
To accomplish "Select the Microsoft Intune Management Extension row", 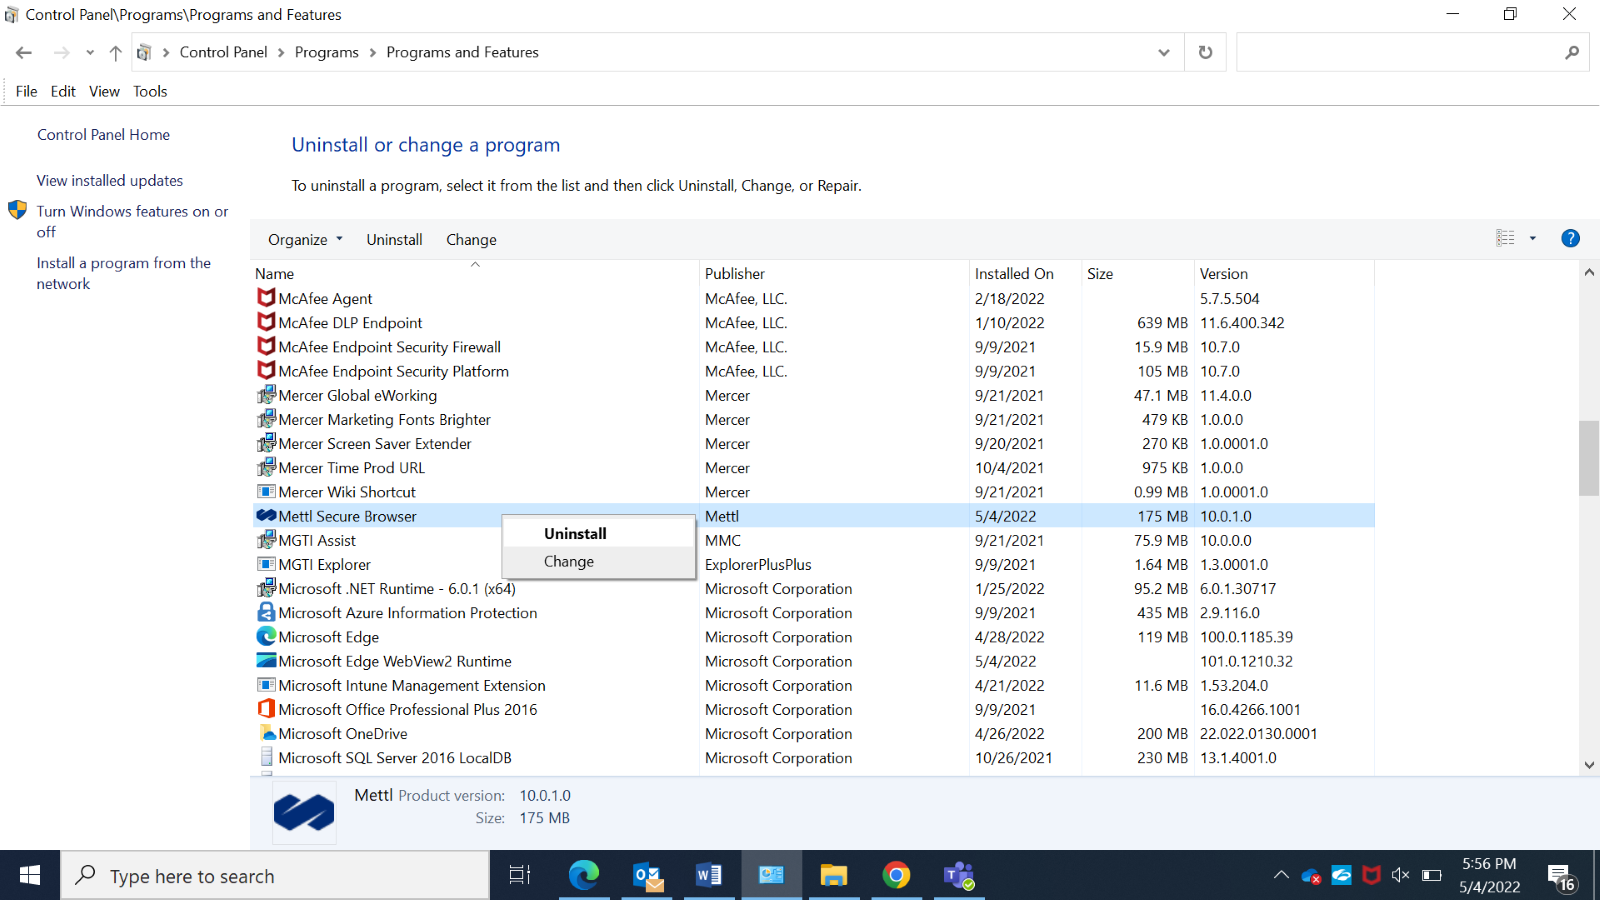I will coord(814,685).
